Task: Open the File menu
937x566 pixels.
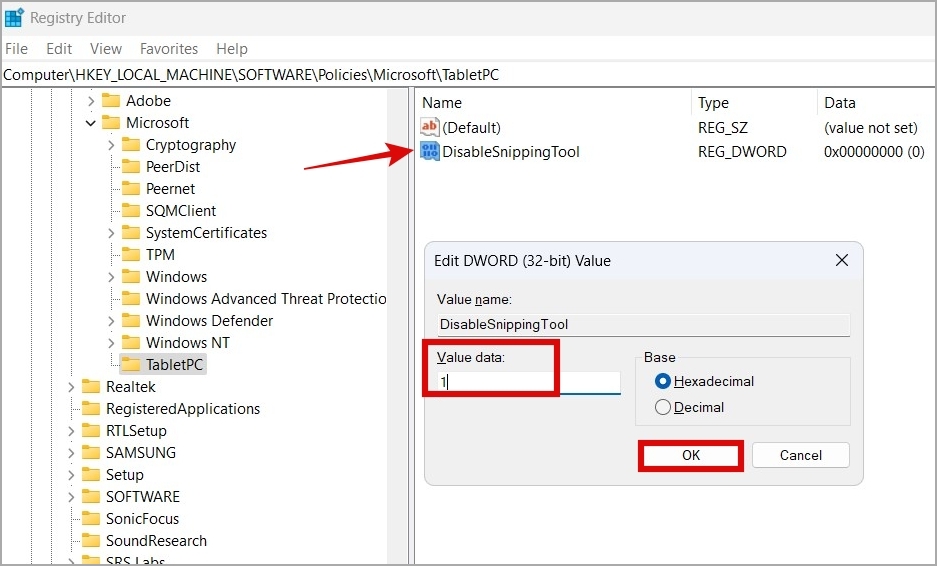Action: coord(16,48)
